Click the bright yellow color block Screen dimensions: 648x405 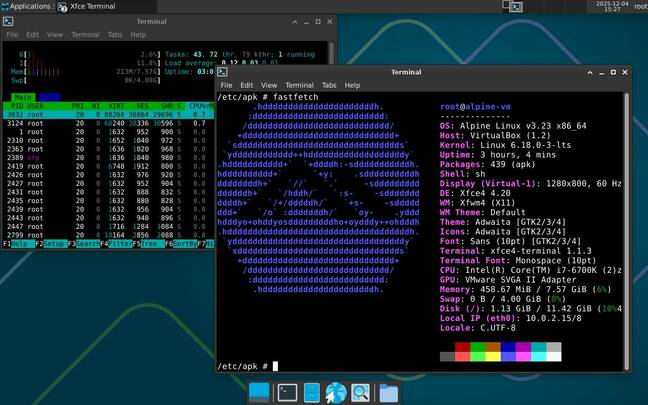click(493, 356)
